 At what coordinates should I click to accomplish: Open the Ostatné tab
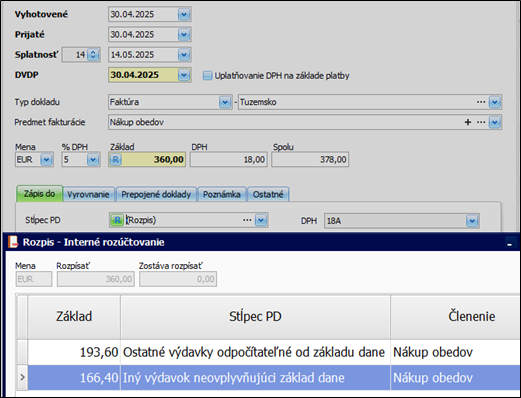coord(268,194)
